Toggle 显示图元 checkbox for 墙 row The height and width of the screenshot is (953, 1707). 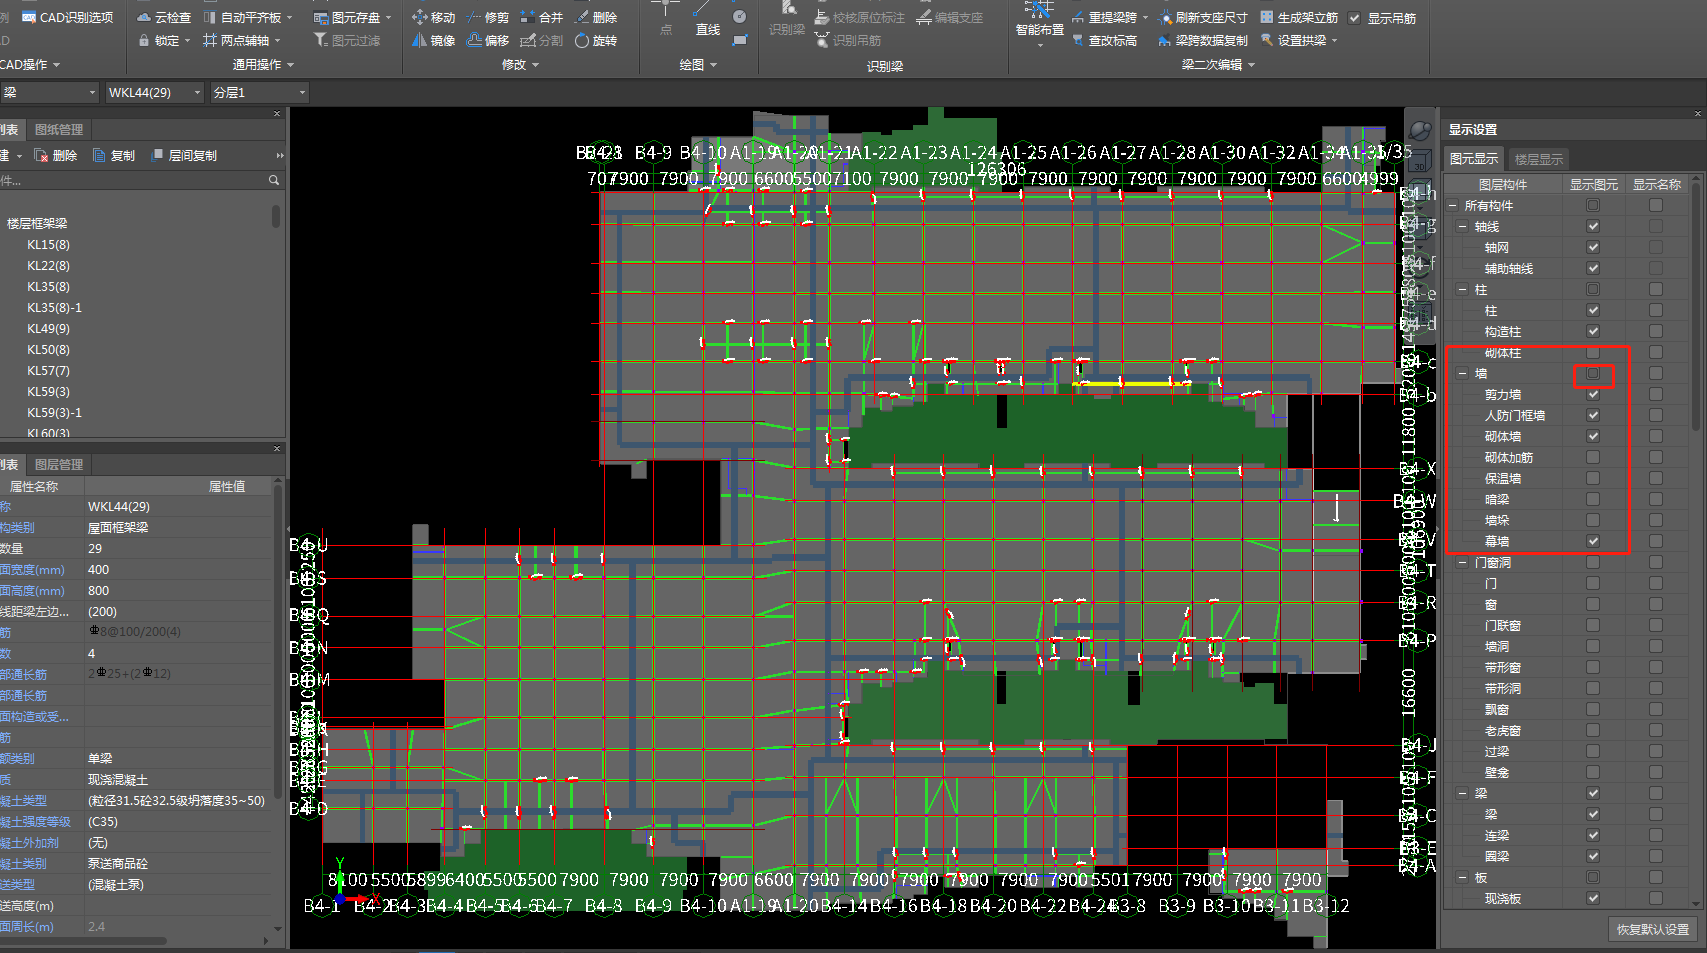pyautogui.click(x=1593, y=373)
